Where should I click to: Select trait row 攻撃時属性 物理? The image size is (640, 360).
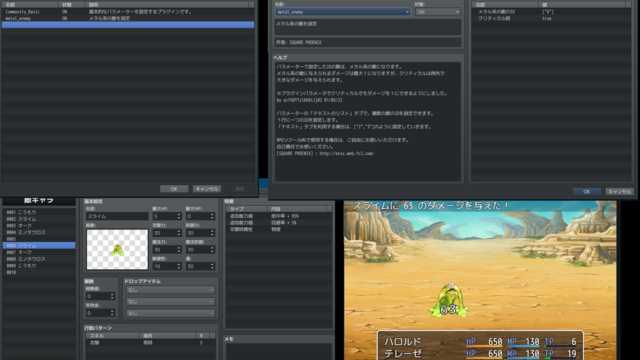(x=279, y=229)
